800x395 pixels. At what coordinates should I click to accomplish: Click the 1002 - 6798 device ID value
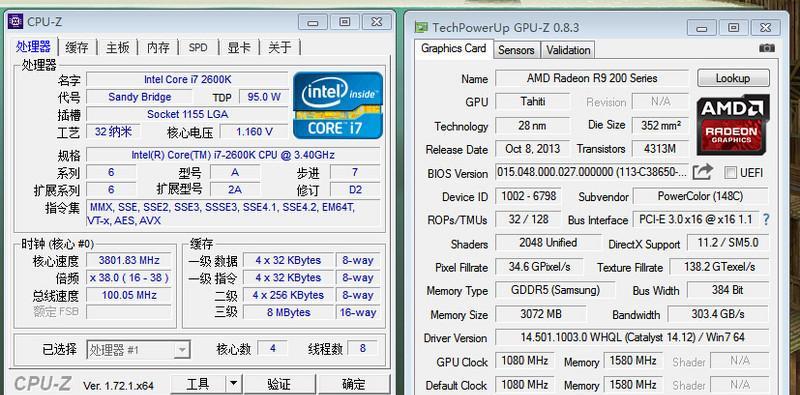(528, 196)
